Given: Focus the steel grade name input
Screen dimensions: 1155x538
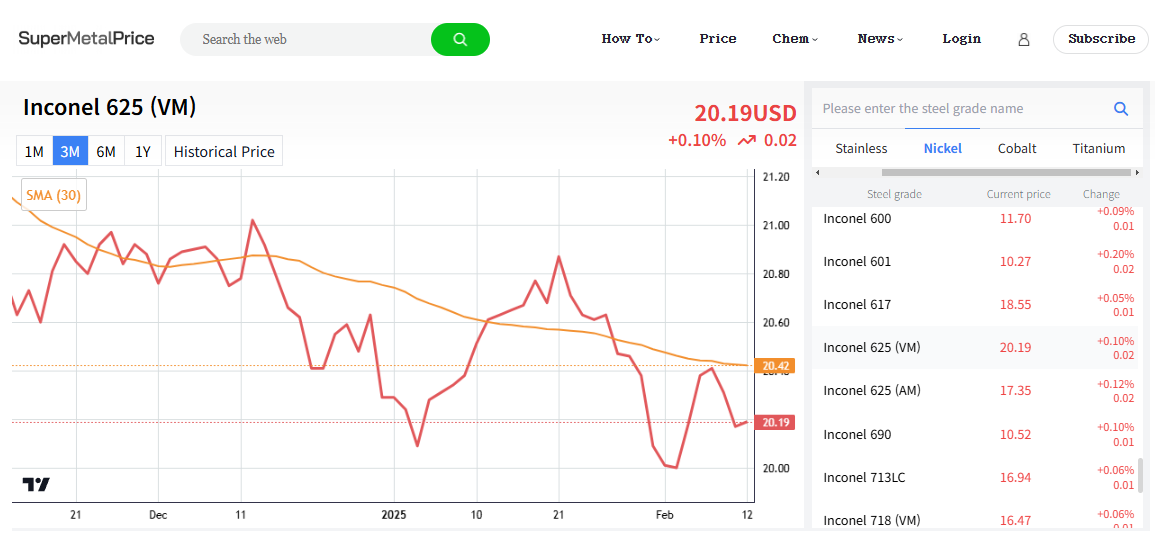Looking at the screenshot, I should click(961, 109).
